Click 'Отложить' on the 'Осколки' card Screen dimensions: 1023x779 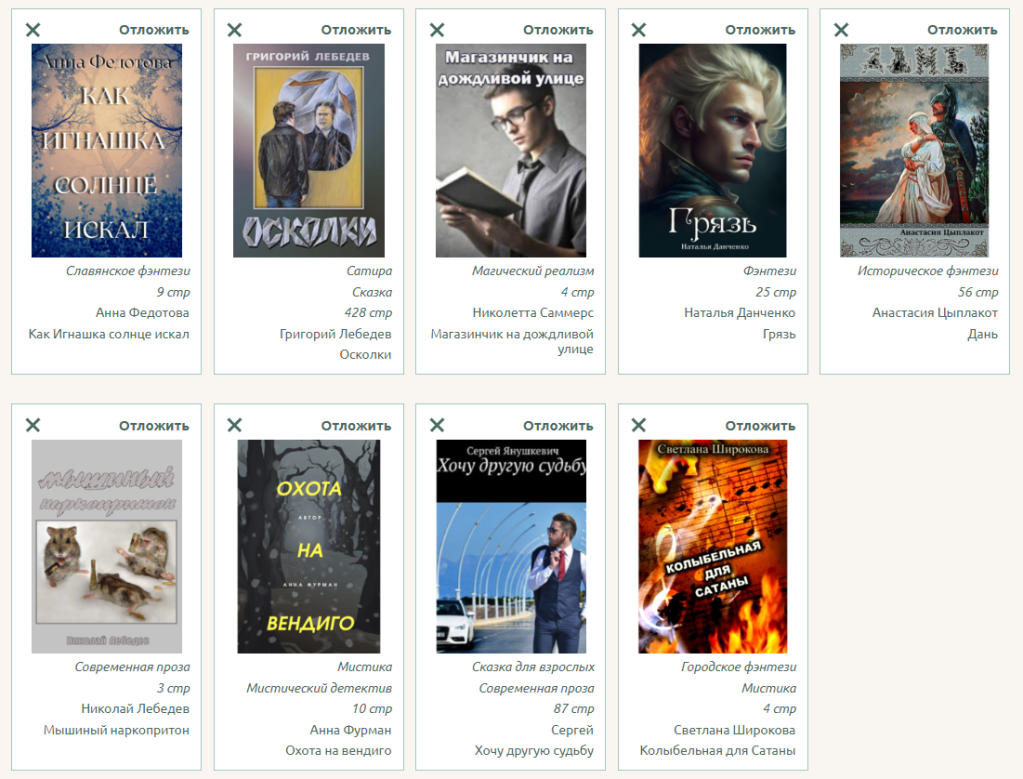pyautogui.click(x=356, y=30)
